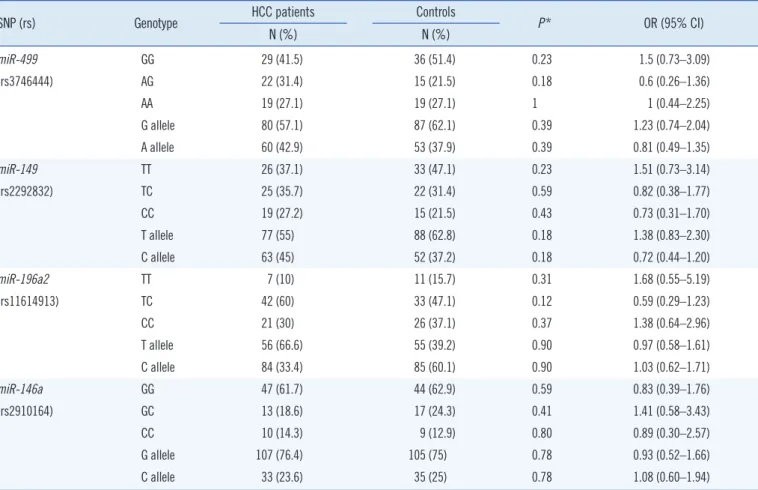
Task: Select the miR-146a SNP label
Action: (x=21, y=389)
